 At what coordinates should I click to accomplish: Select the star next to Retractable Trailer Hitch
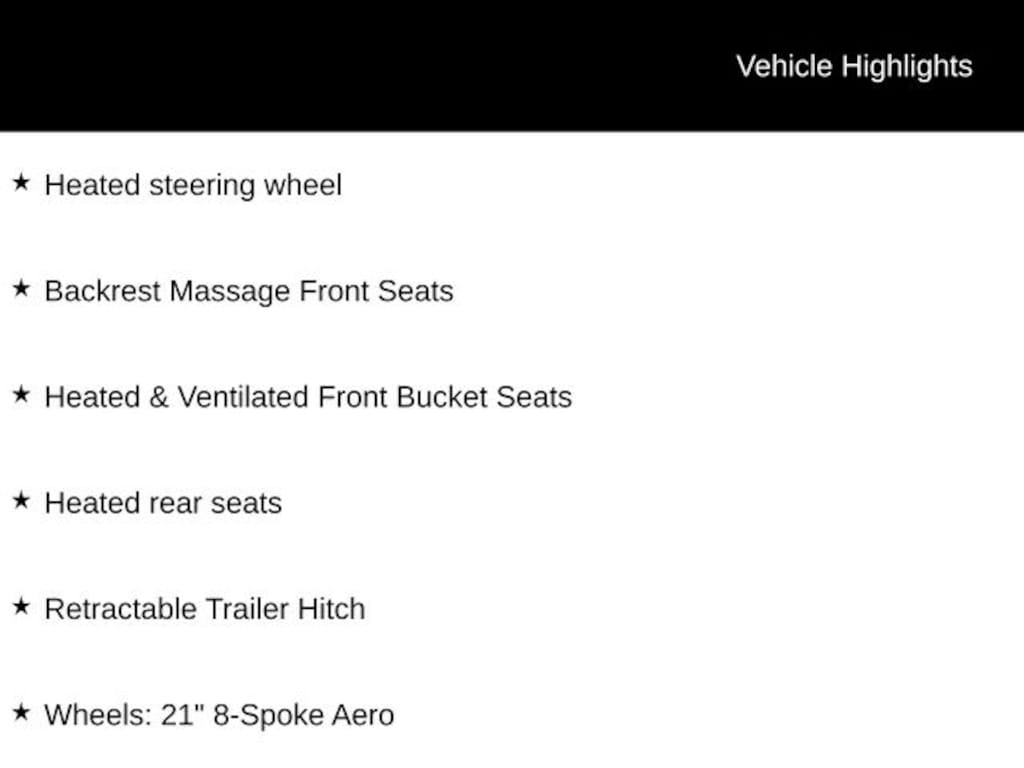click(x=21, y=607)
